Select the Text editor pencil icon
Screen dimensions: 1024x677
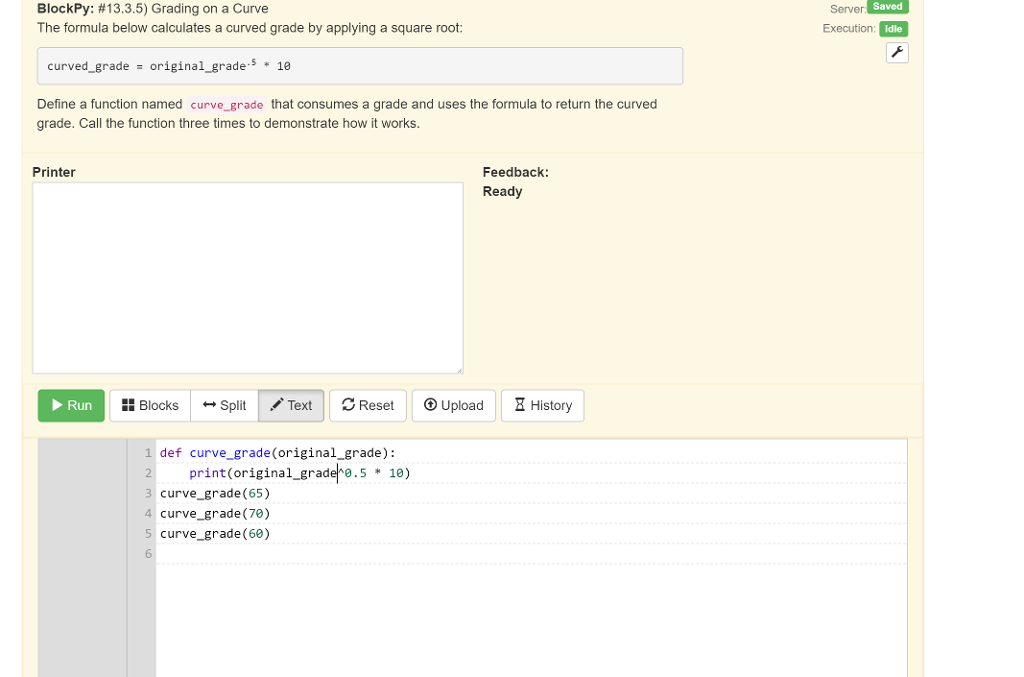coord(290,405)
